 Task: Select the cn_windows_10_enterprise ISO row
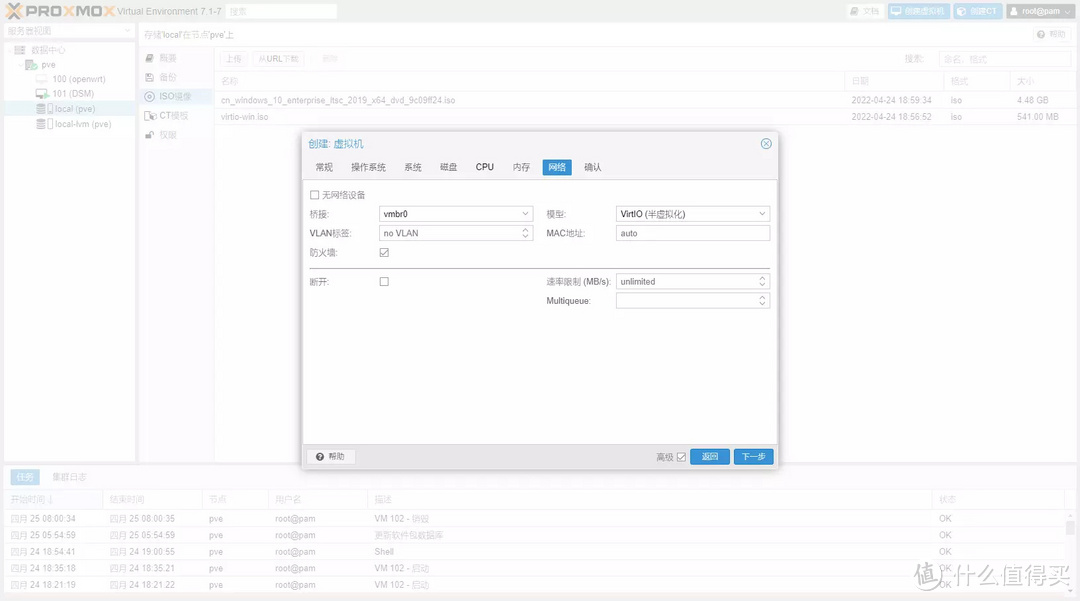point(643,101)
